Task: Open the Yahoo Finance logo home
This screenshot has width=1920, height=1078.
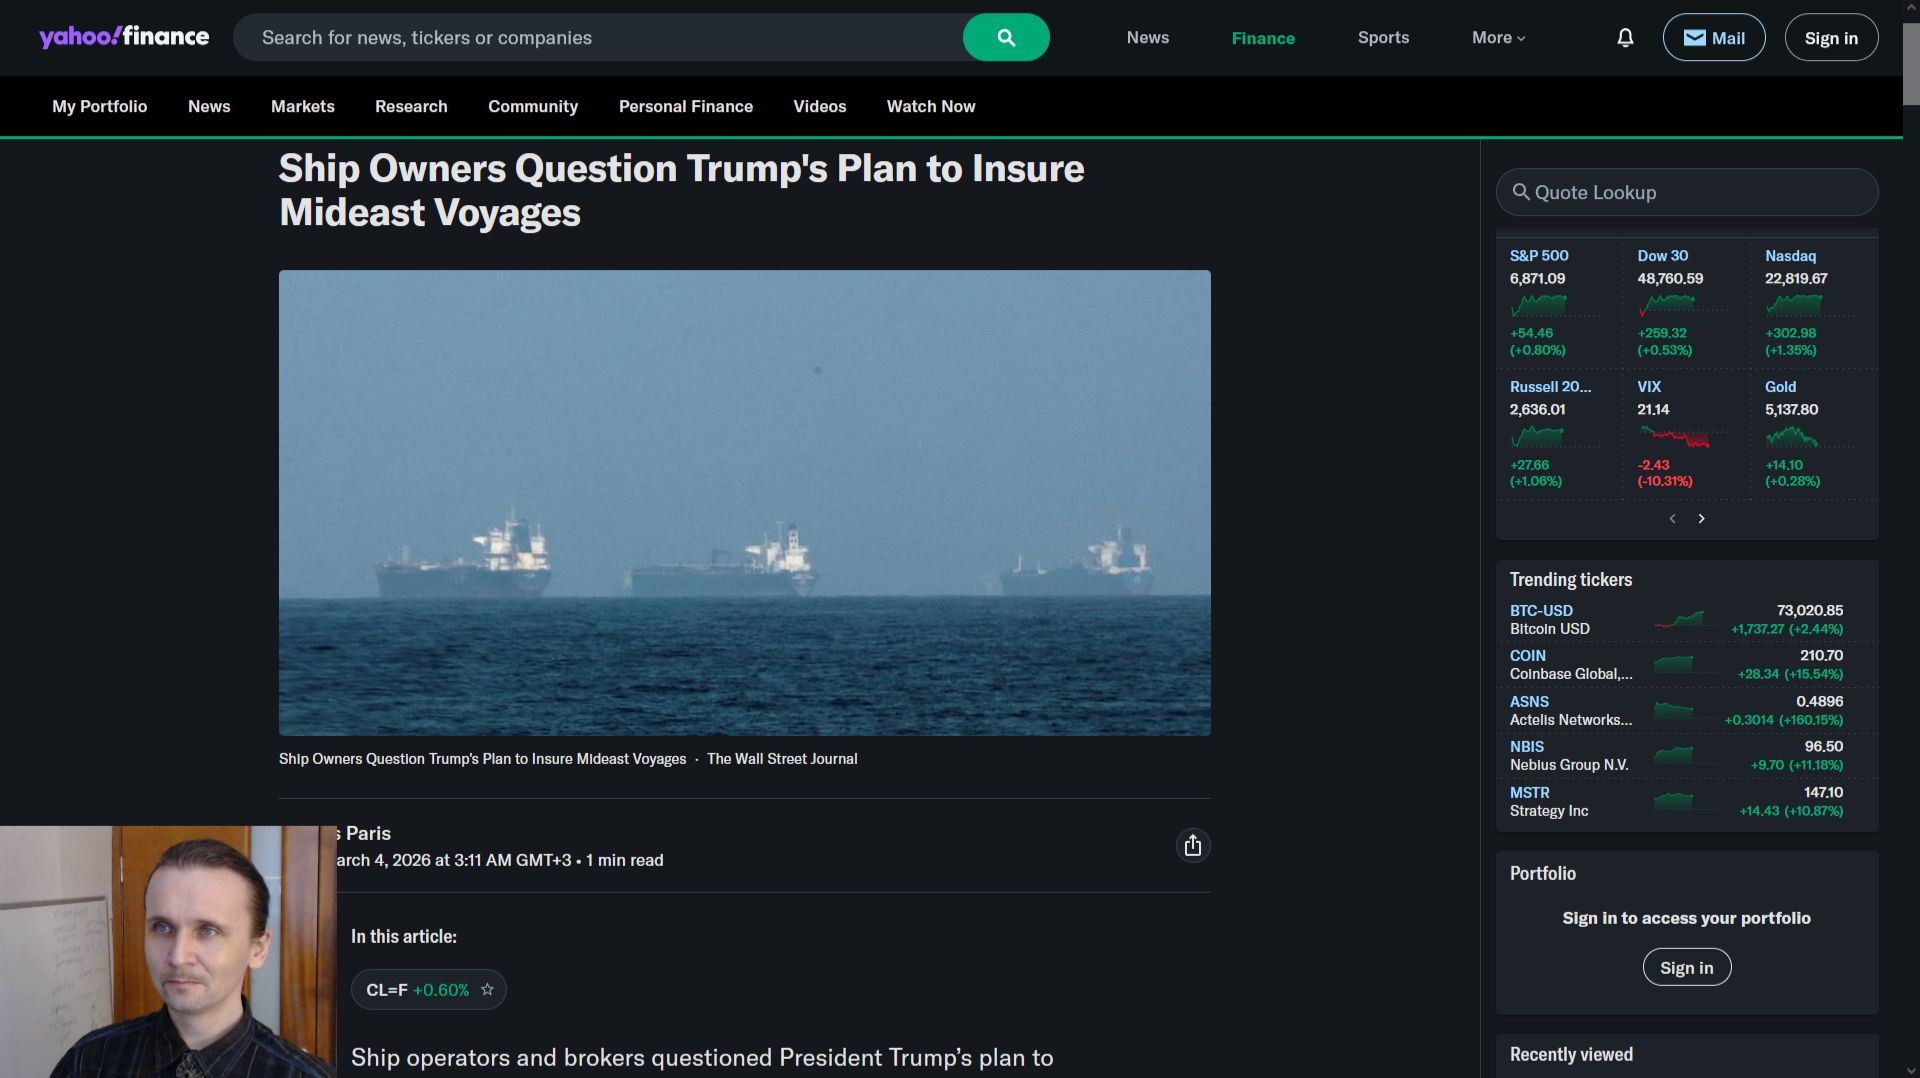Action: (124, 37)
